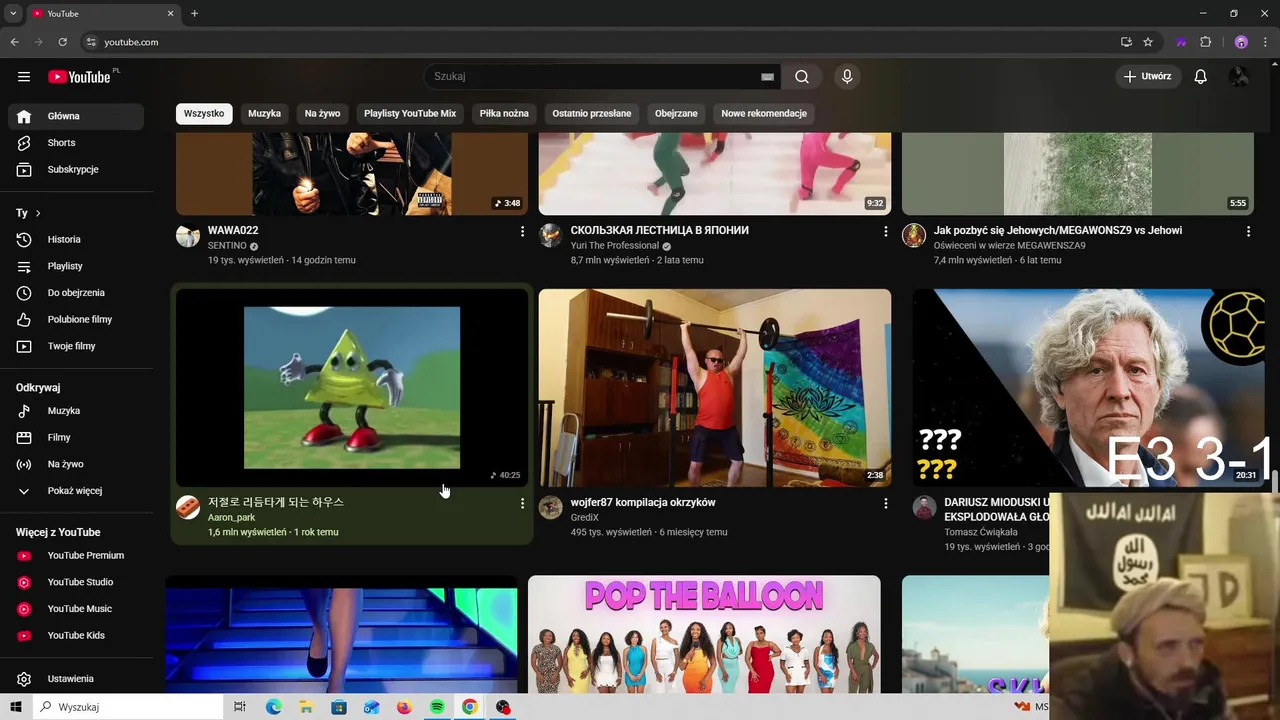Play the POP THE BALLOON thumbnail

[x=704, y=634]
